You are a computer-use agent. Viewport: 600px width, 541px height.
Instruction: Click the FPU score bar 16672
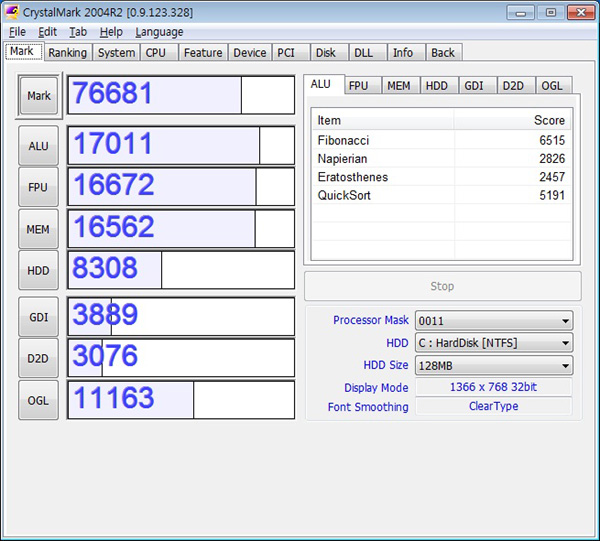click(181, 187)
